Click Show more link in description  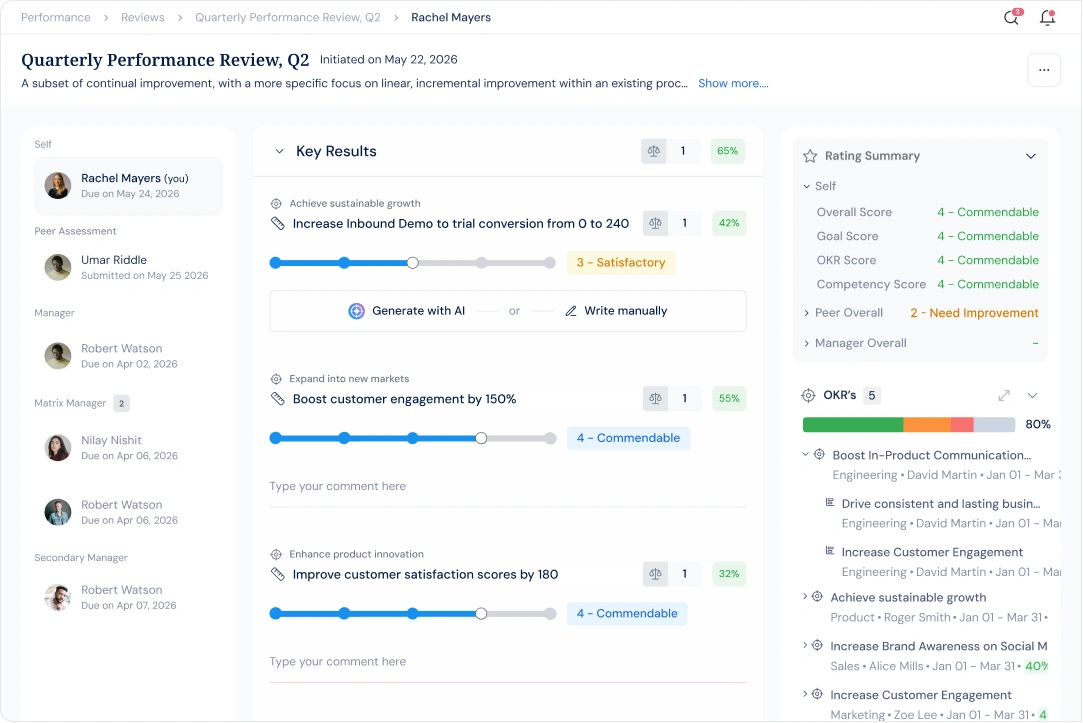pos(733,84)
